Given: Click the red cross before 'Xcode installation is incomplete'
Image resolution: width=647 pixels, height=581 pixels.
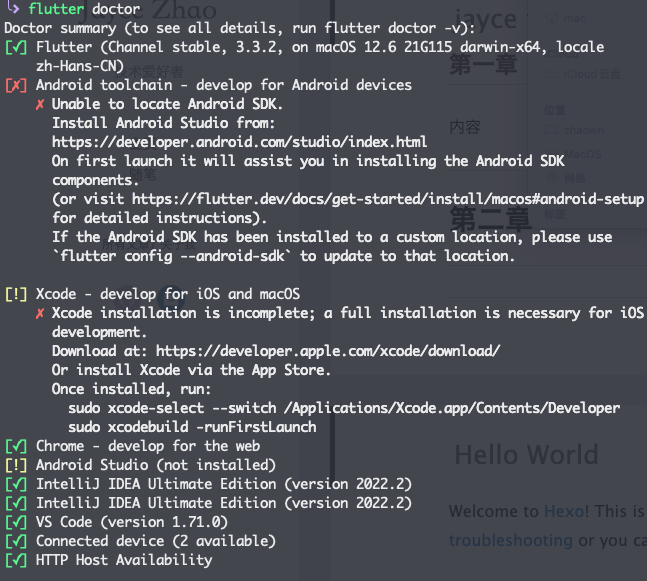Looking at the screenshot, I should (40, 313).
